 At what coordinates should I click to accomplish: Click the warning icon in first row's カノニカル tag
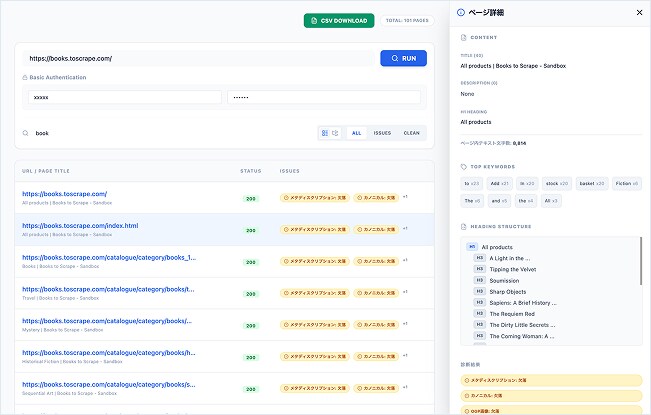tap(360, 198)
